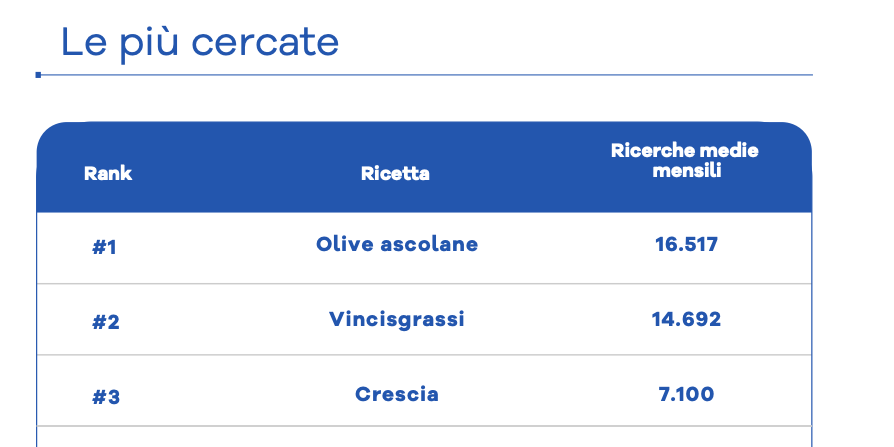Click the 'Le più cercate' heading
The image size is (894, 447).
pyautogui.click(x=200, y=43)
